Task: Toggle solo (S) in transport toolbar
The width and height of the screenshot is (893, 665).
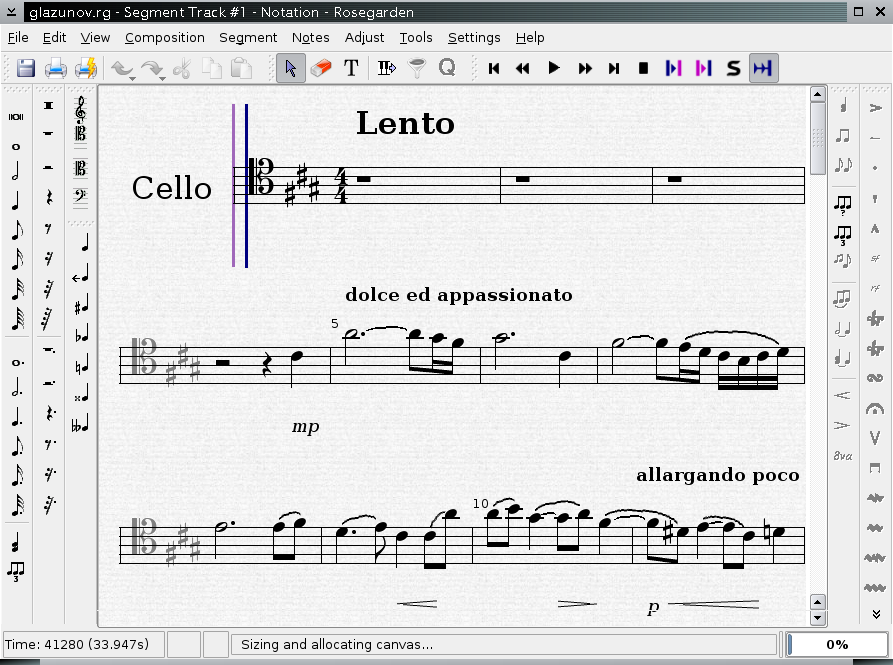Action: click(733, 68)
